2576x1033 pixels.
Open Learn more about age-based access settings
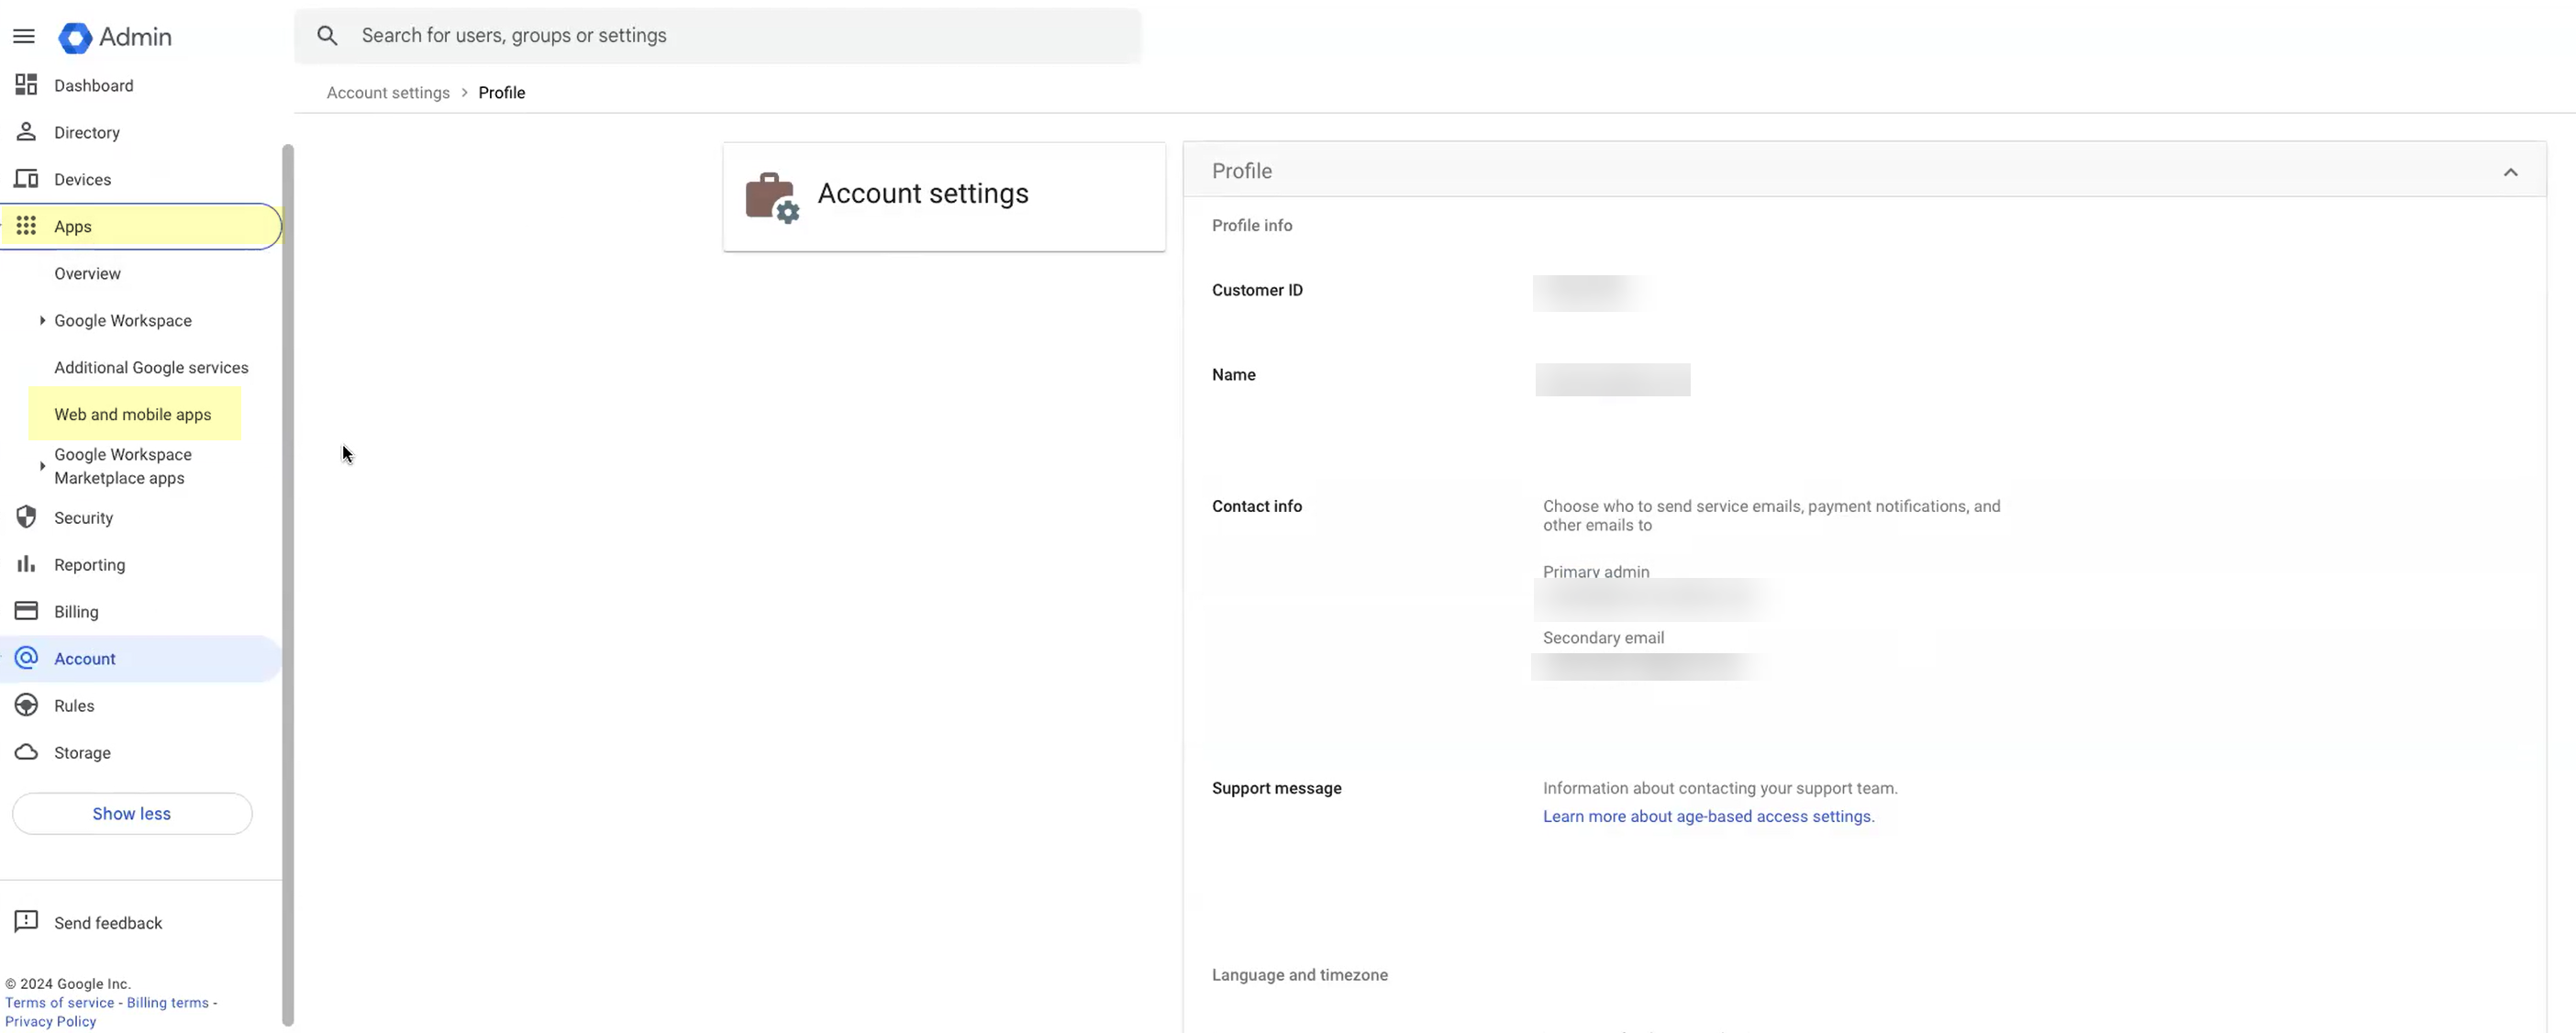pyautogui.click(x=1707, y=816)
